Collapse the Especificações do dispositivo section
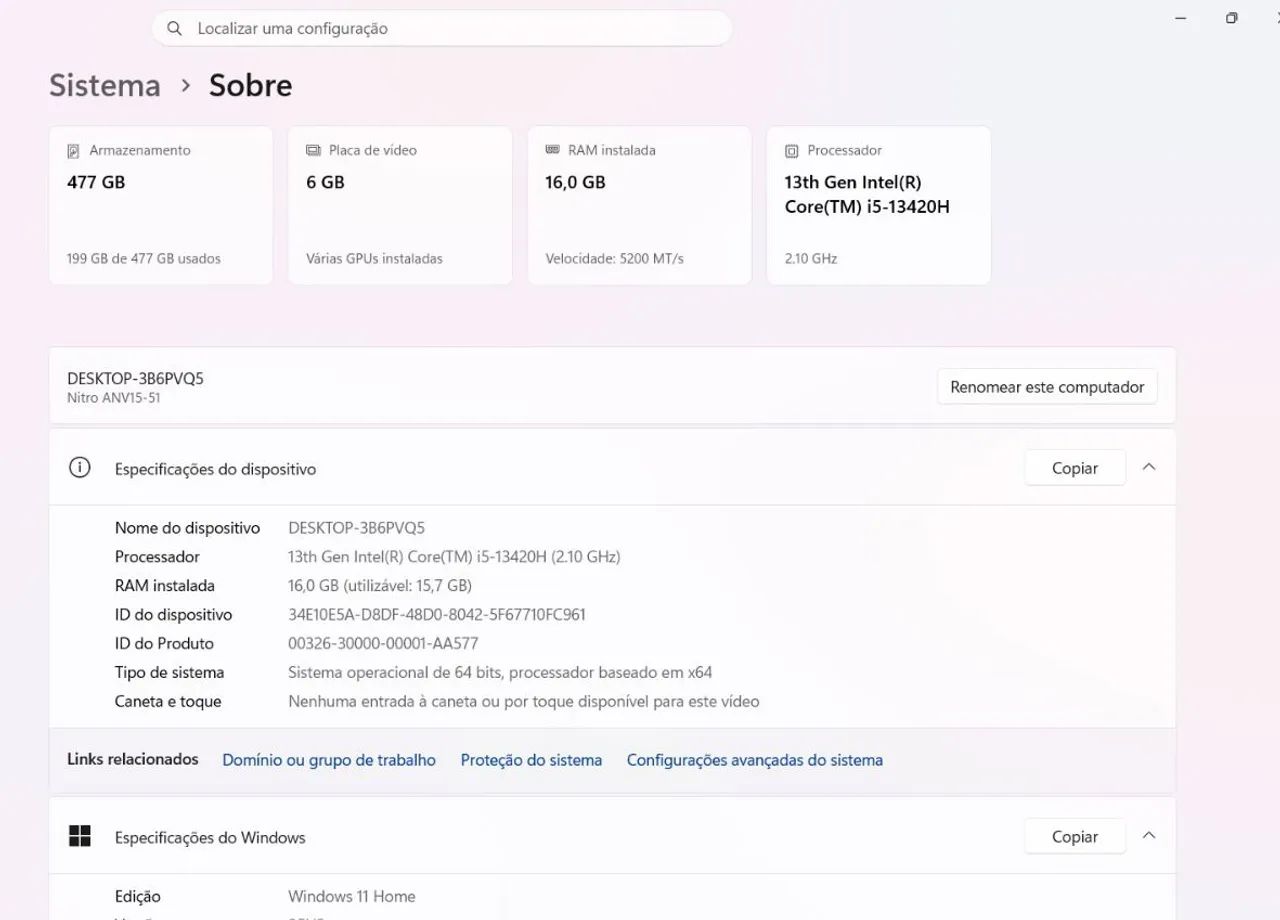Image resolution: width=1280 pixels, height=920 pixels. pos(1149,467)
